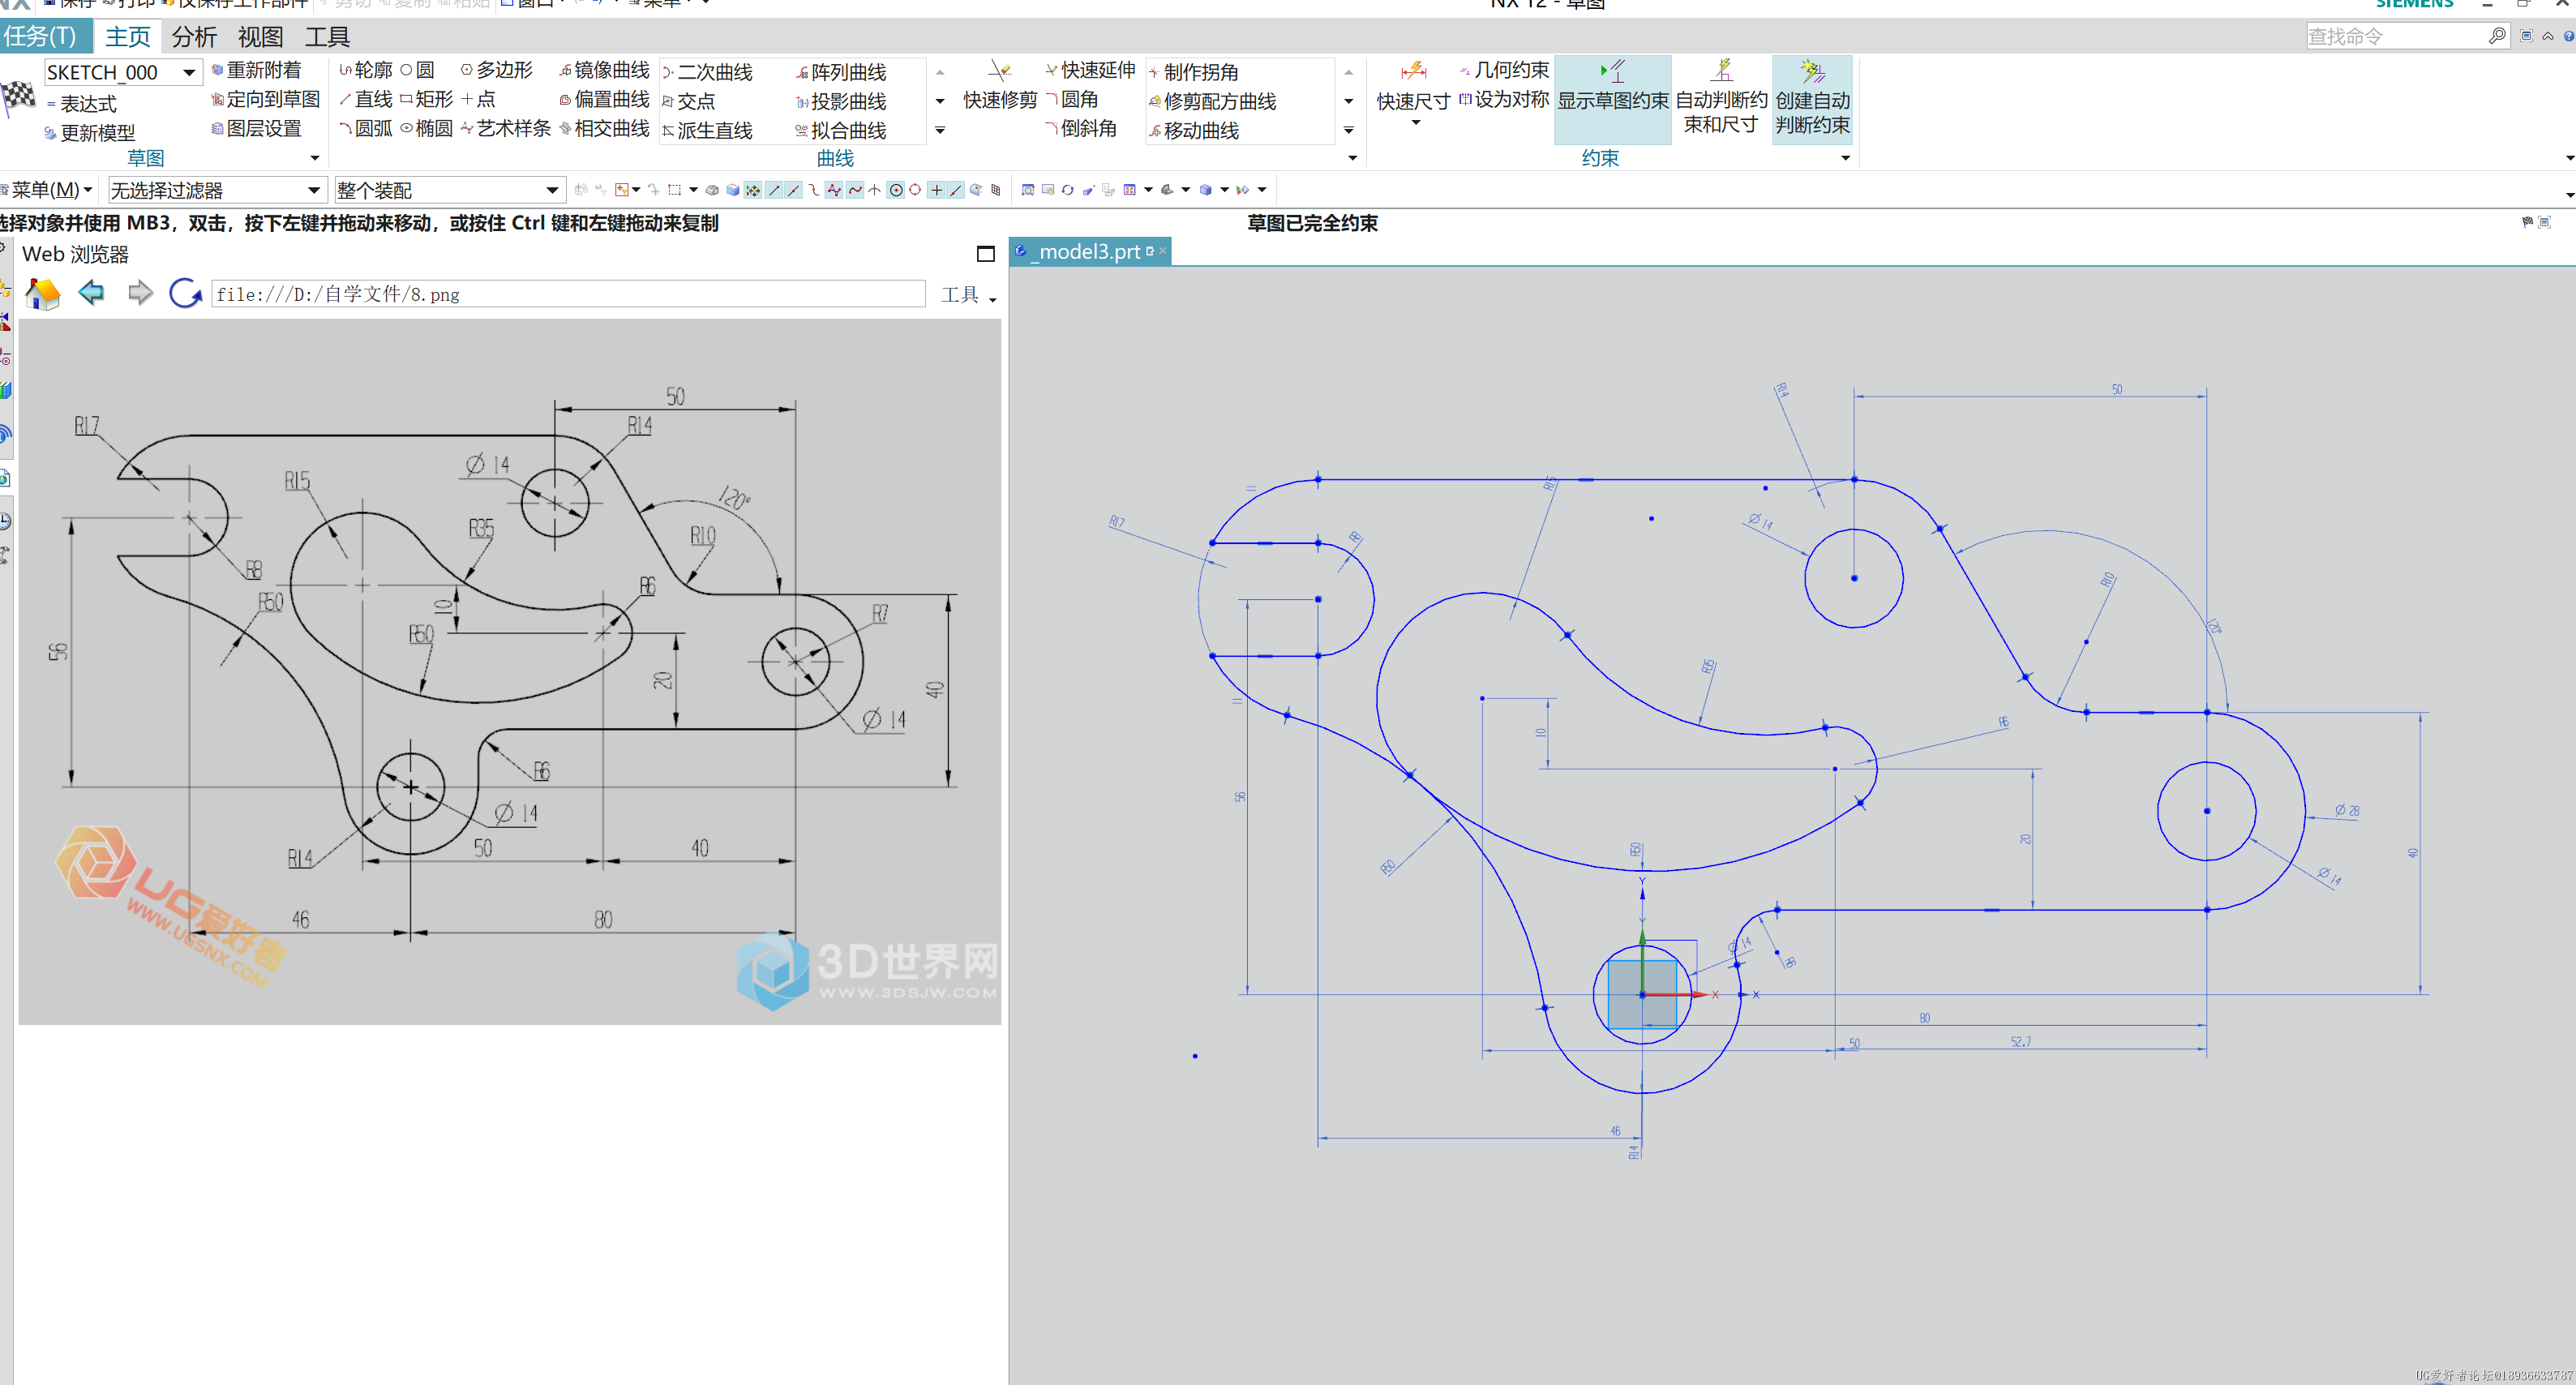Image resolution: width=2576 pixels, height=1385 pixels.
Task: Select the 艺术样条 (Studio Spline) tool
Action: click(505, 128)
